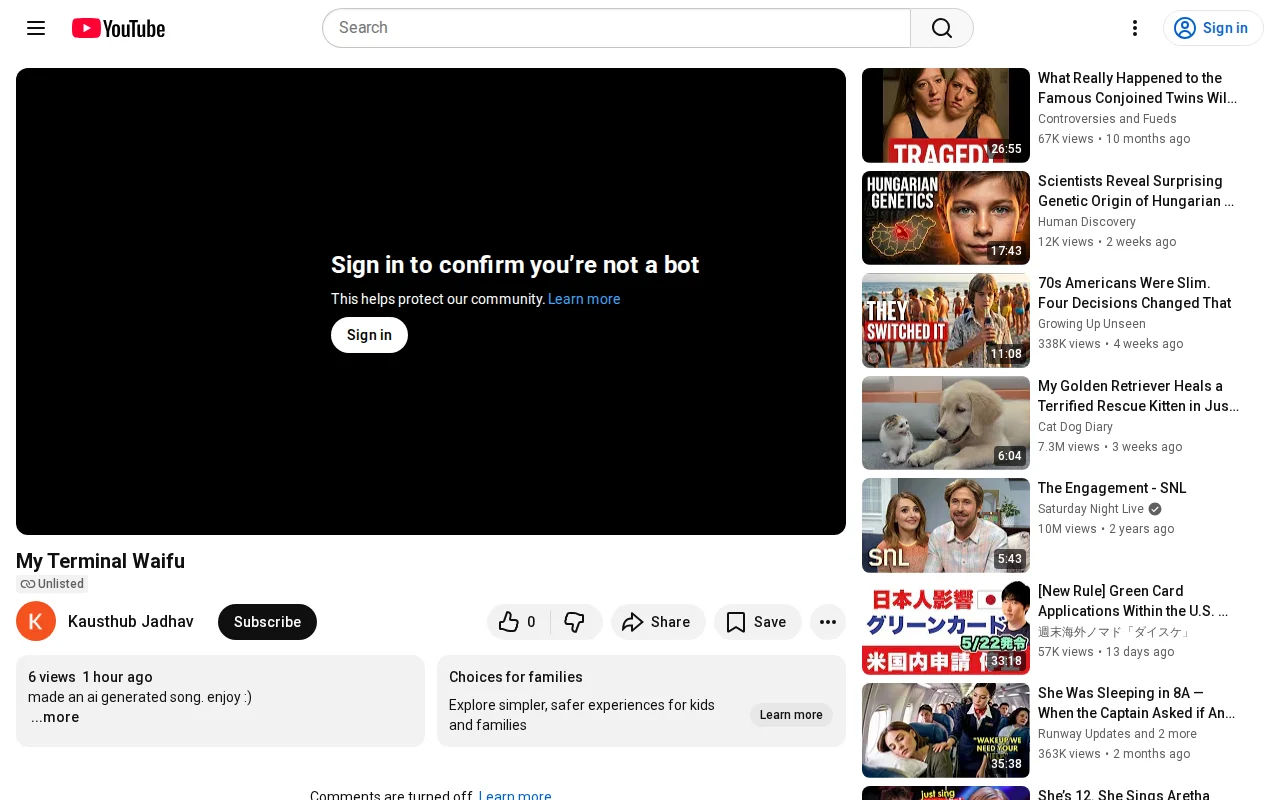Image resolution: width=1280 pixels, height=800 pixels.
Task: Click Sign in button inside player
Action: click(369, 335)
